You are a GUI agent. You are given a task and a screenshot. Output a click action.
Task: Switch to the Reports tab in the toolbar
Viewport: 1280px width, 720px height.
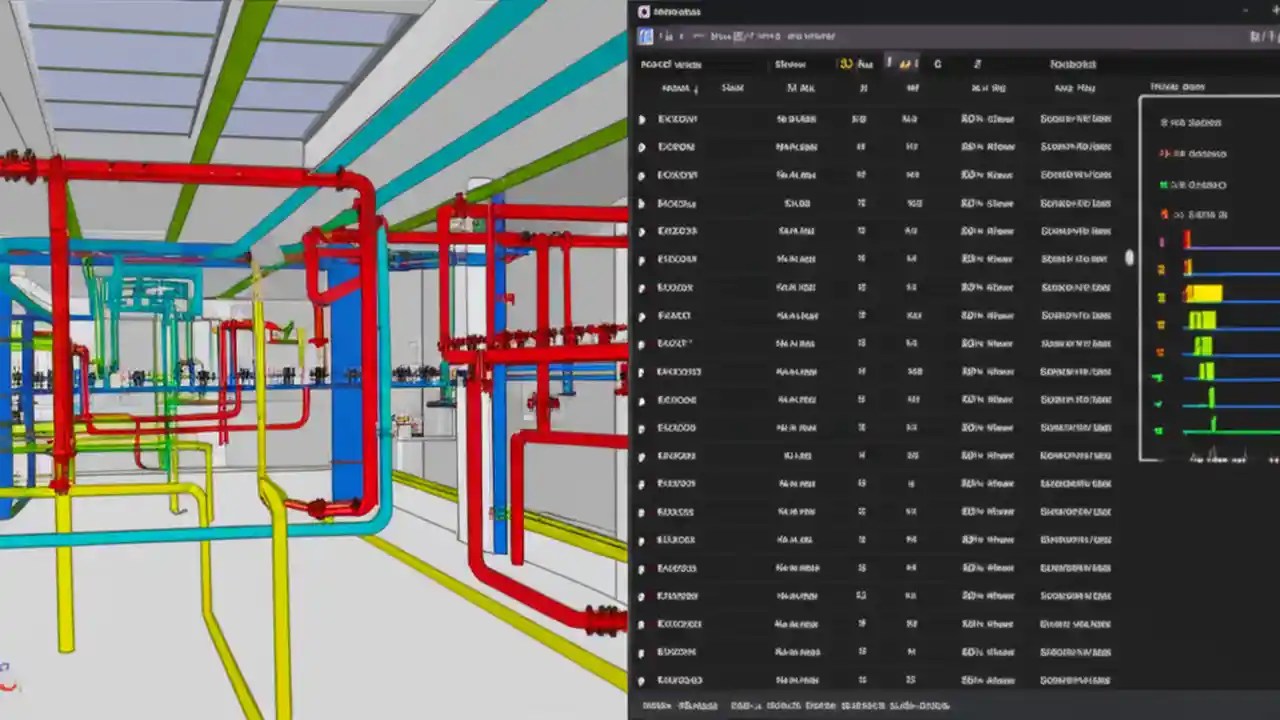[1072, 63]
